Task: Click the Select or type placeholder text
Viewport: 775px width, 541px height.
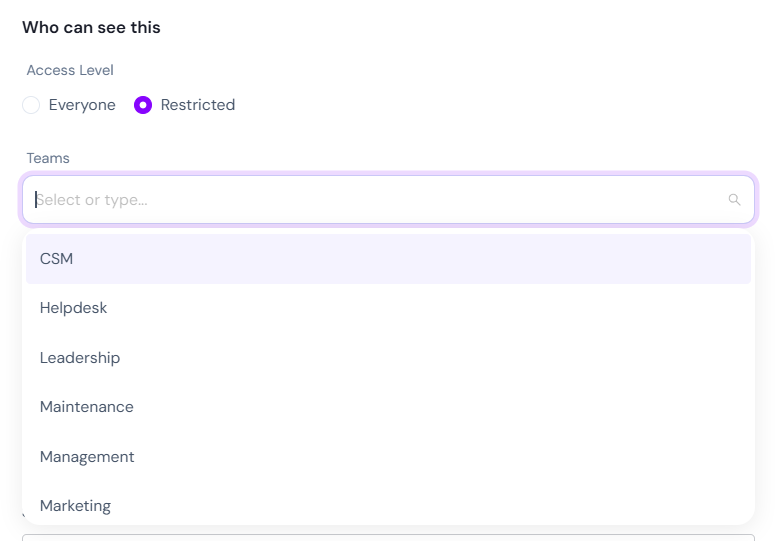Action: coord(92,200)
